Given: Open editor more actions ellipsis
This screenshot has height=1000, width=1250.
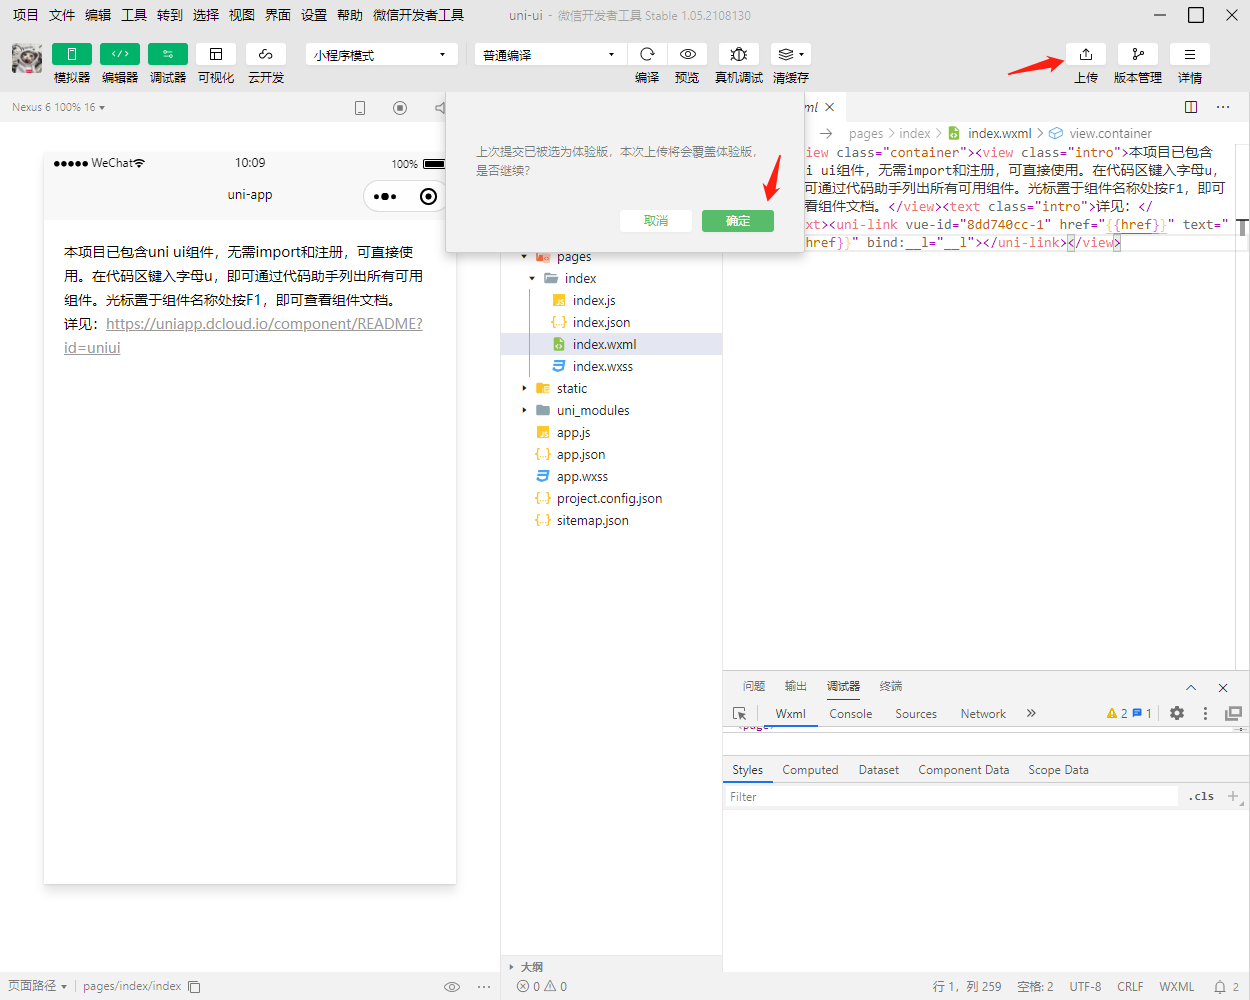Looking at the screenshot, I should 1223,107.
